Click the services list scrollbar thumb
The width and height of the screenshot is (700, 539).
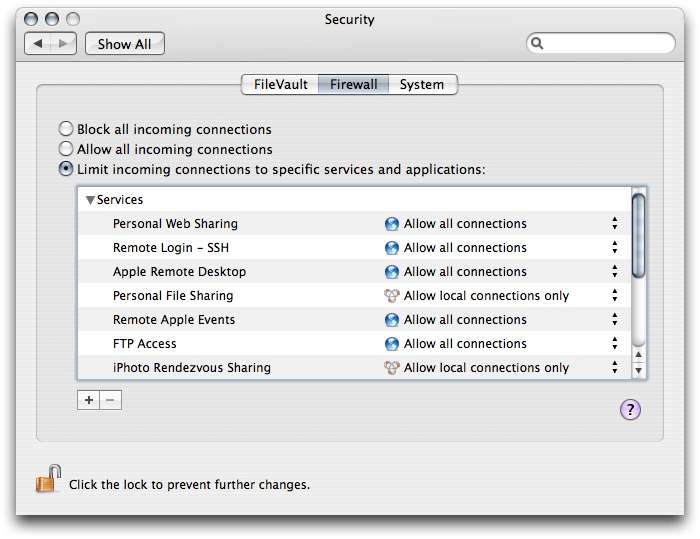pos(638,236)
